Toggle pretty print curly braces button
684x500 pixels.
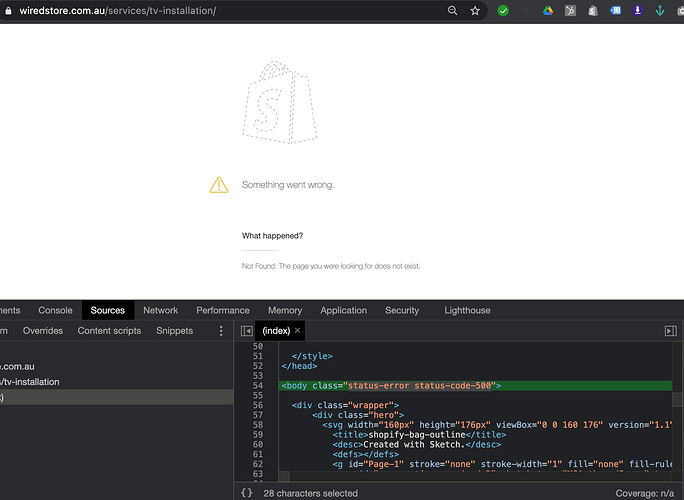click(x=247, y=492)
